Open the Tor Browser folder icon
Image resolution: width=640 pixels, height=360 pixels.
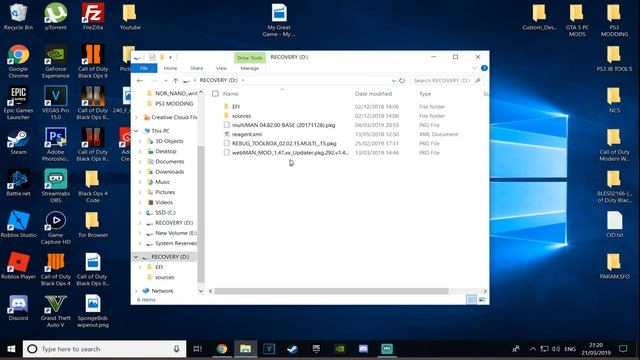point(93,224)
